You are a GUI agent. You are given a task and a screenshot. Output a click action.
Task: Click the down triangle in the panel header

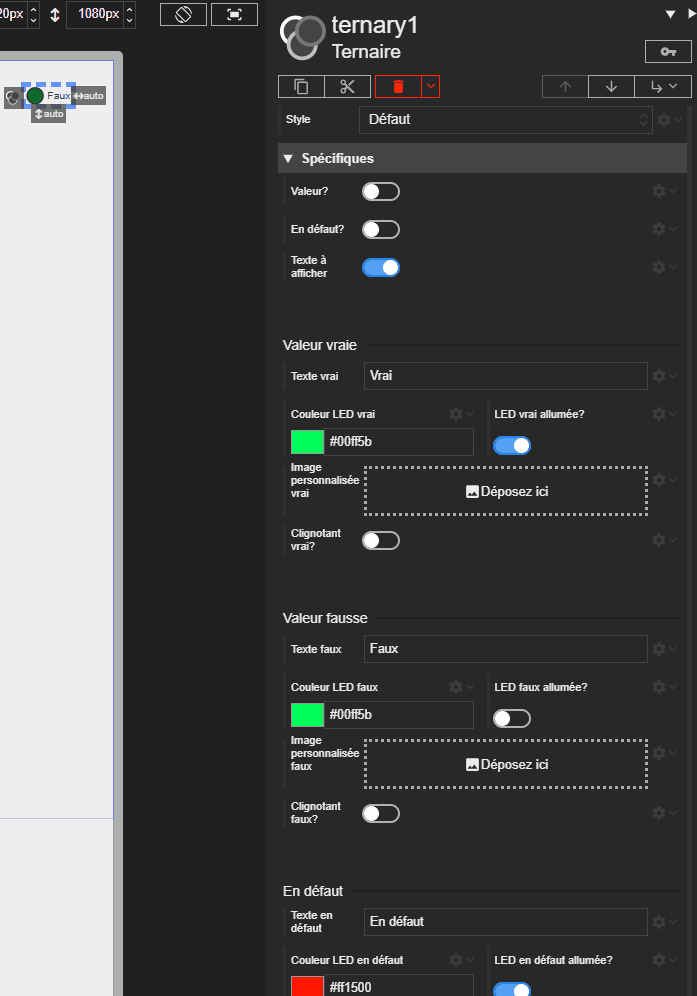tap(670, 14)
